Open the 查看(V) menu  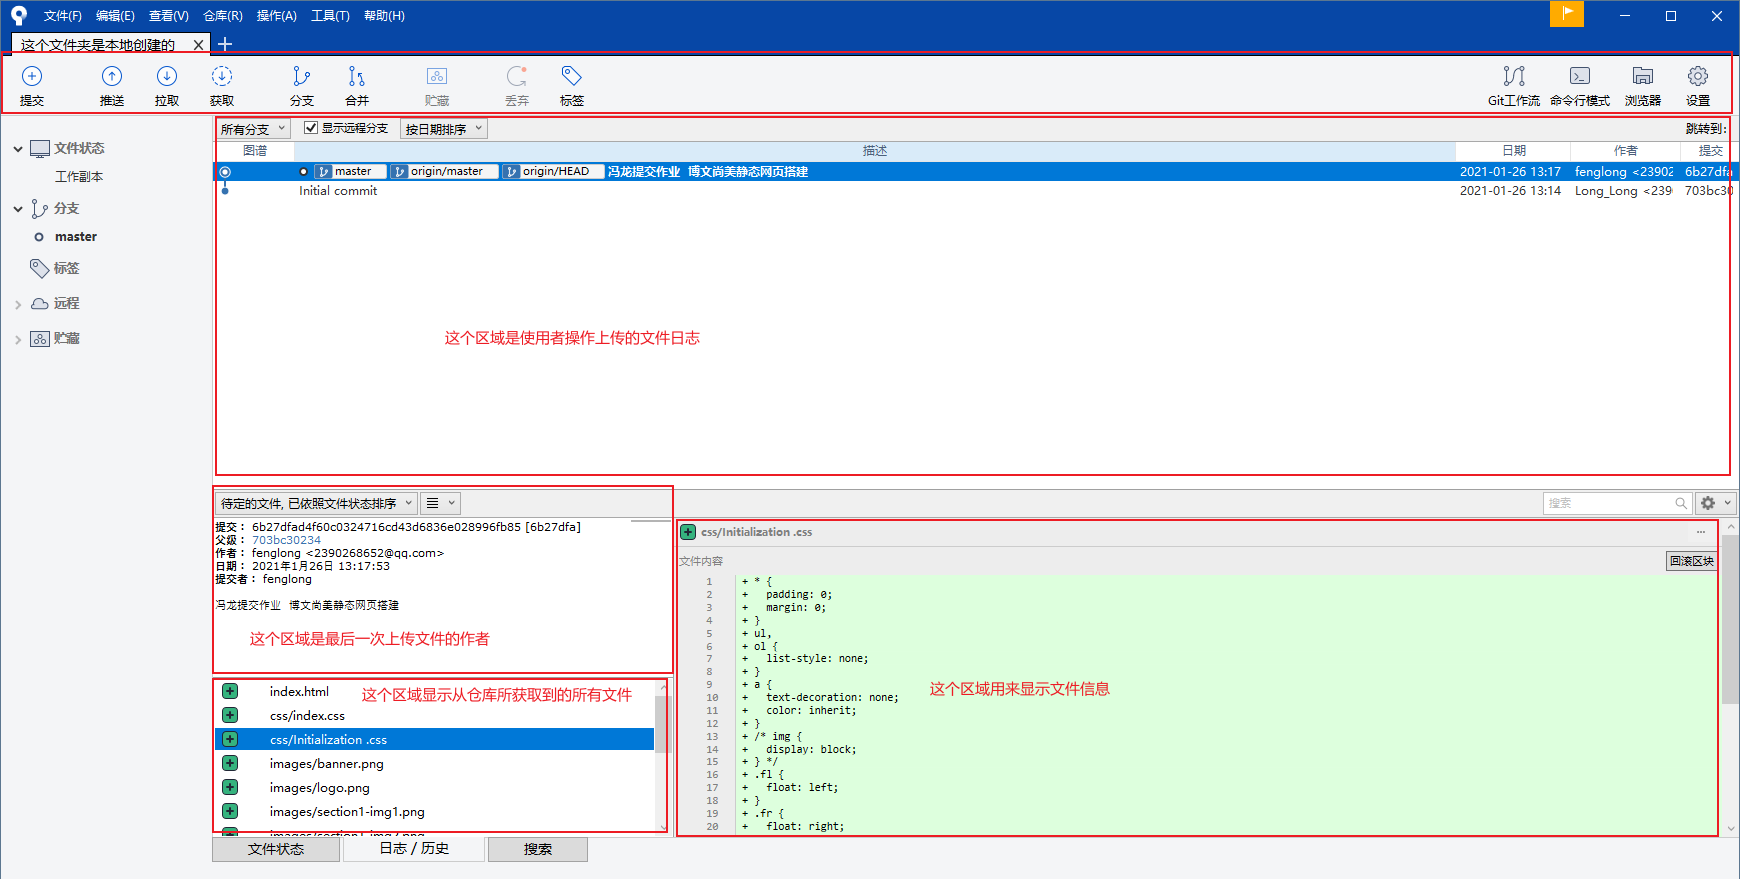coord(168,16)
